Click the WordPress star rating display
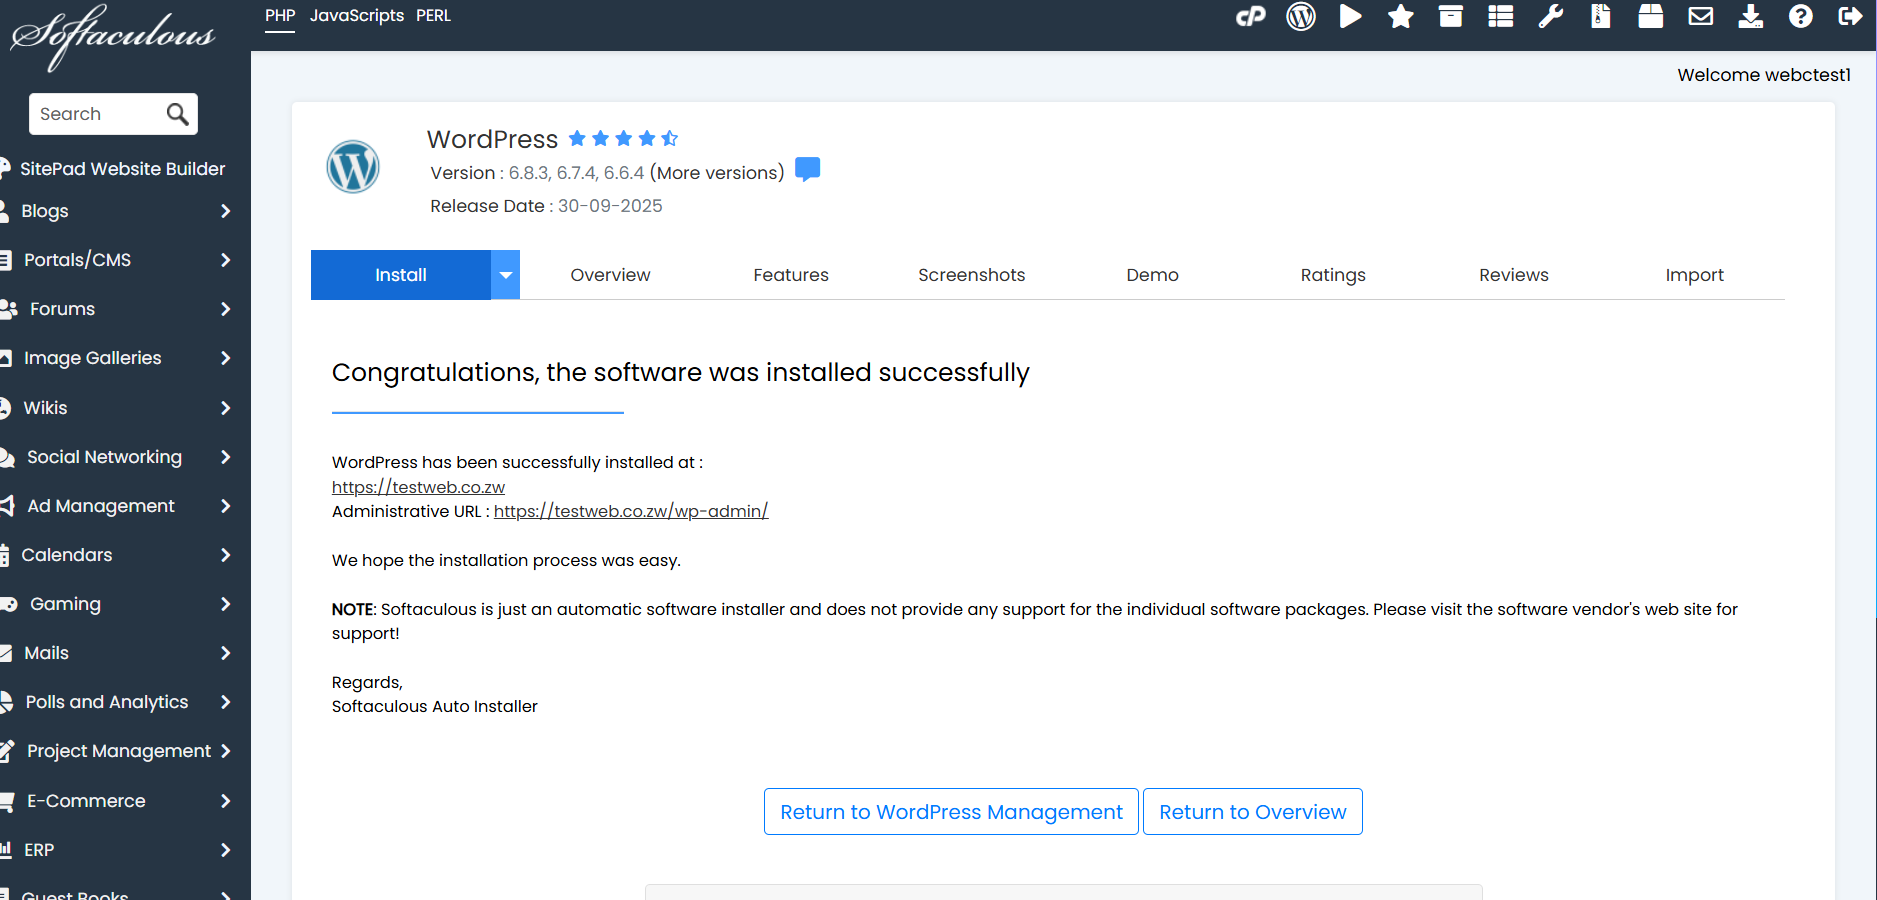This screenshot has width=1877, height=900. [x=624, y=138]
